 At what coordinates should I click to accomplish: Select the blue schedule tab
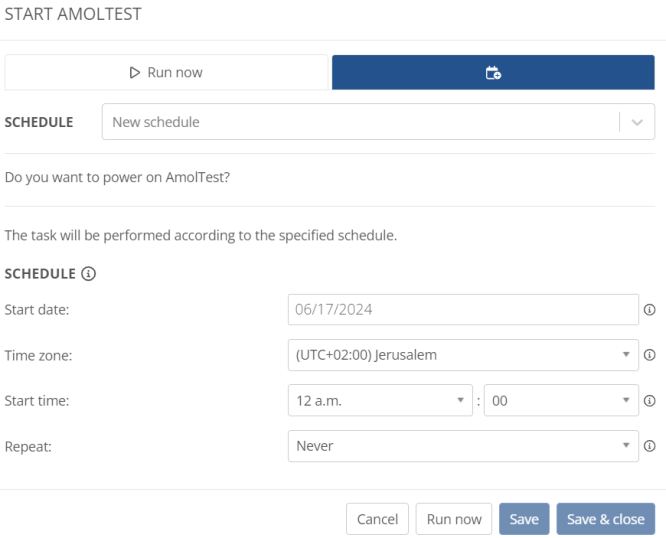pyautogui.click(x=493, y=72)
